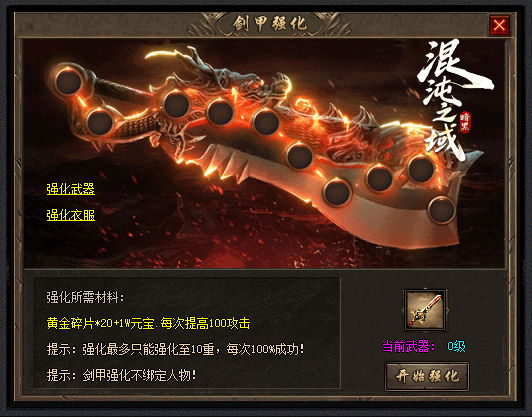Select the equipped sword item slot
Image resolution: width=532 pixels, height=417 pixels.
coord(425,310)
